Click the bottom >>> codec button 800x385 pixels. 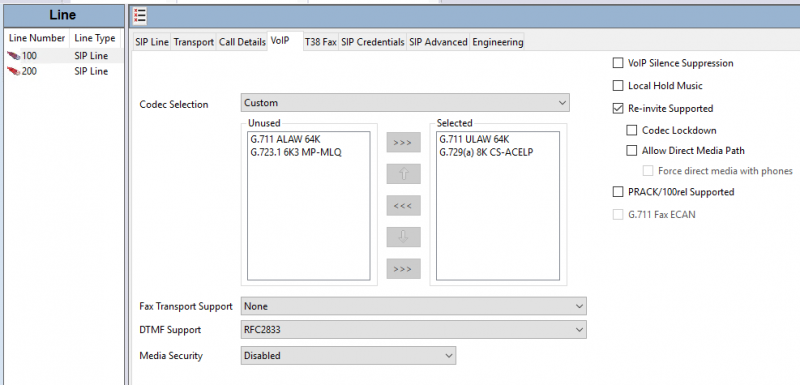click(403, 269)
